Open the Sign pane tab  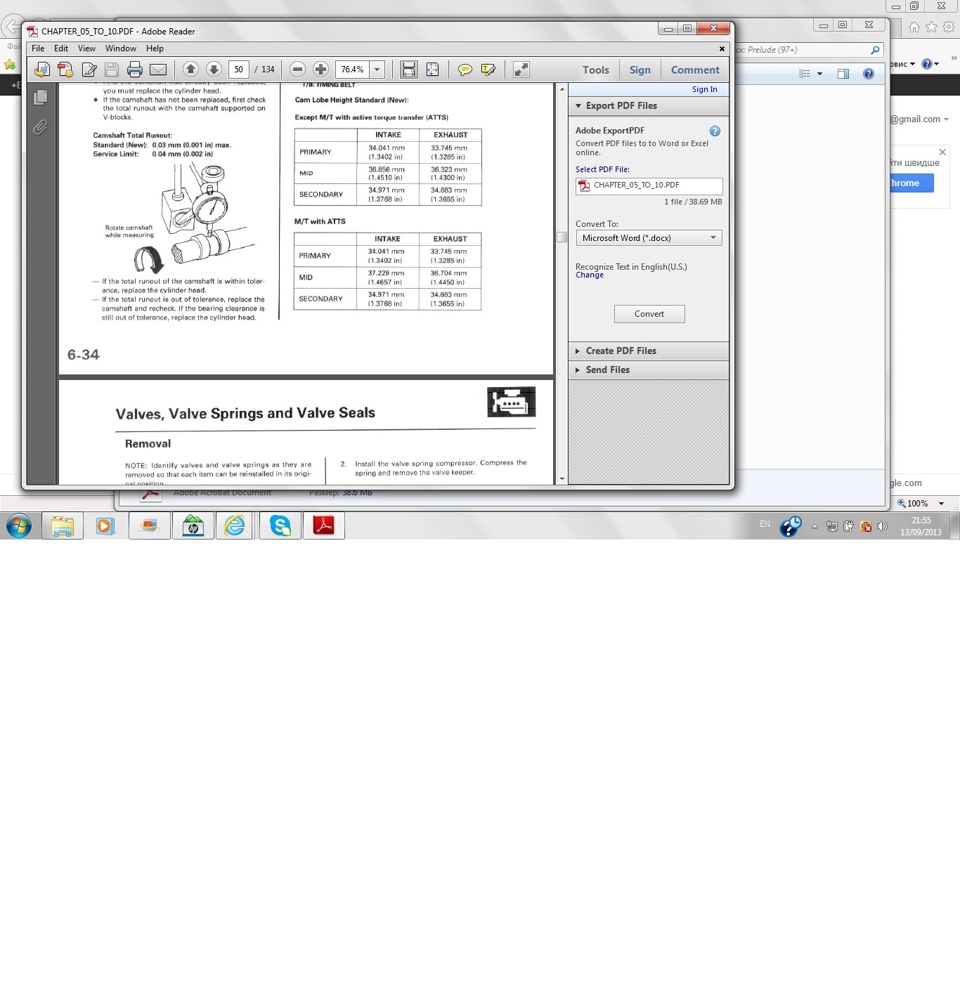[x=640, y=70]
